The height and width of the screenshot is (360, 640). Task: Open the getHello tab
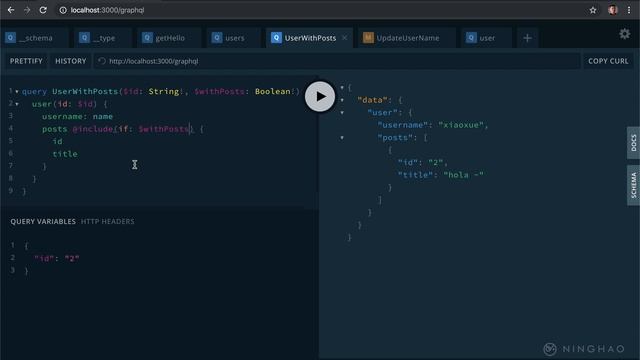click(169, 38)
